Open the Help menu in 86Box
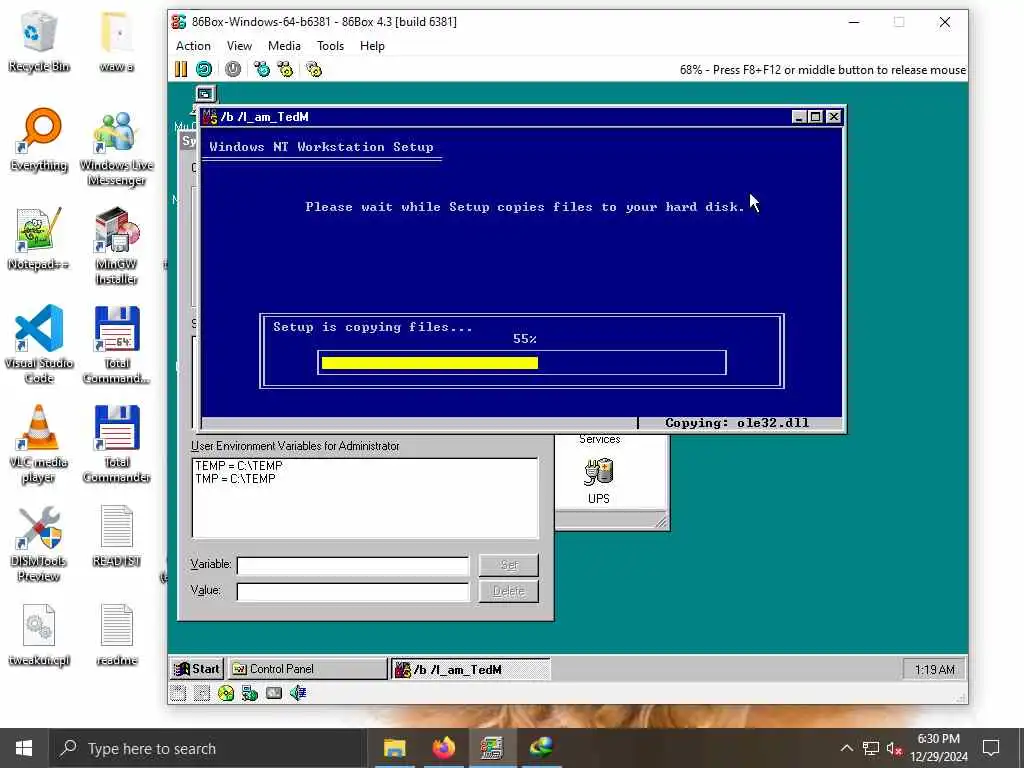The height and width of the screenshot is (768, 1024). [372, 46]
